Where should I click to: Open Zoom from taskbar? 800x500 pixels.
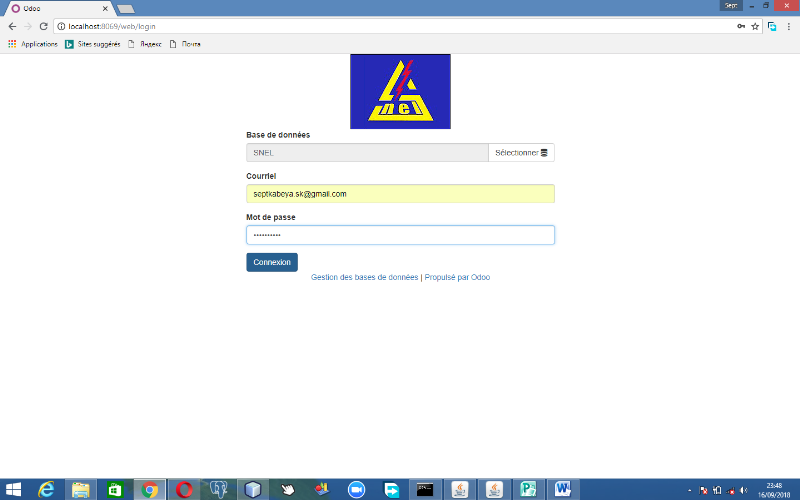357,490
